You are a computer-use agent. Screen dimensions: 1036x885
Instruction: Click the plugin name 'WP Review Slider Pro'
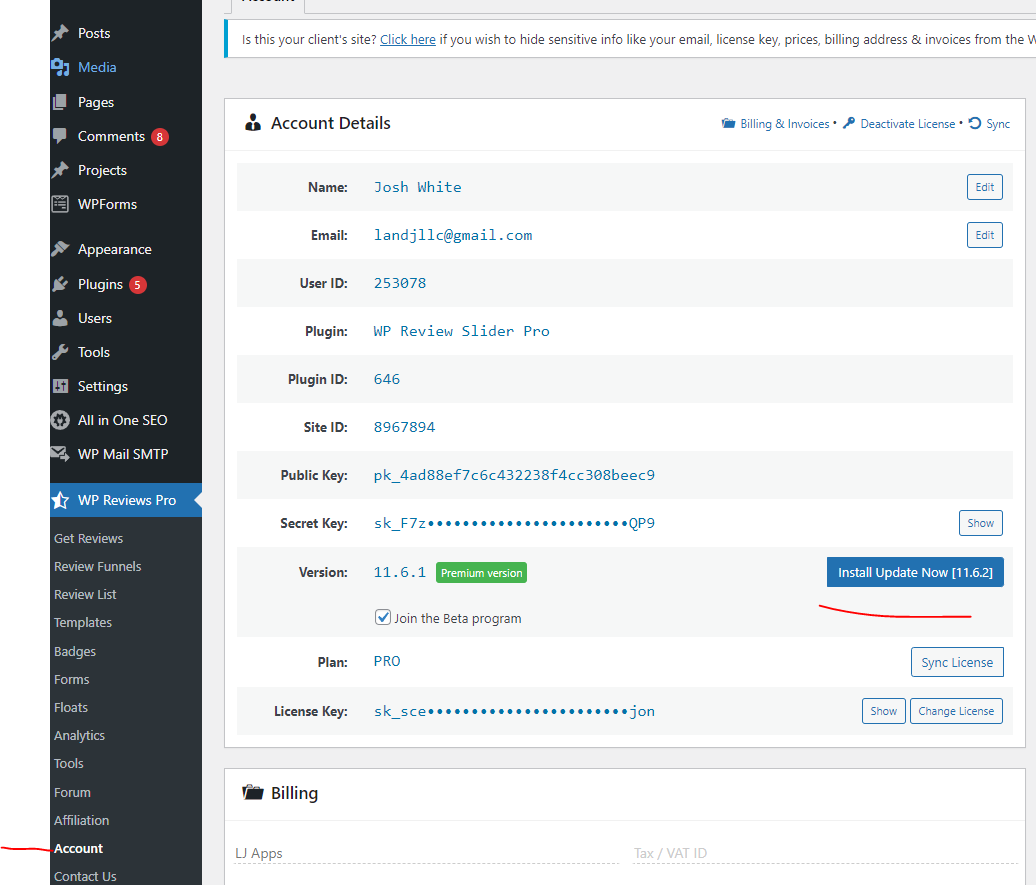(461, 331)
